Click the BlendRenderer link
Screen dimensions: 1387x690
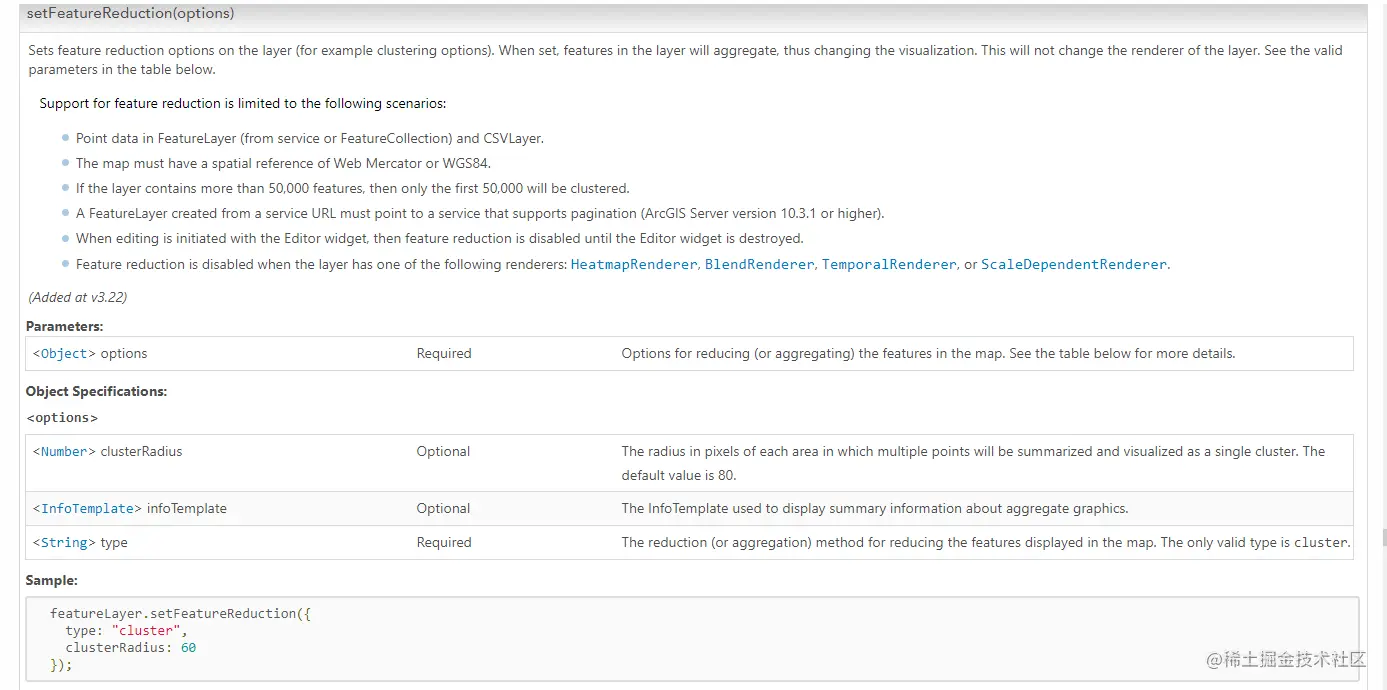(759, 265)
